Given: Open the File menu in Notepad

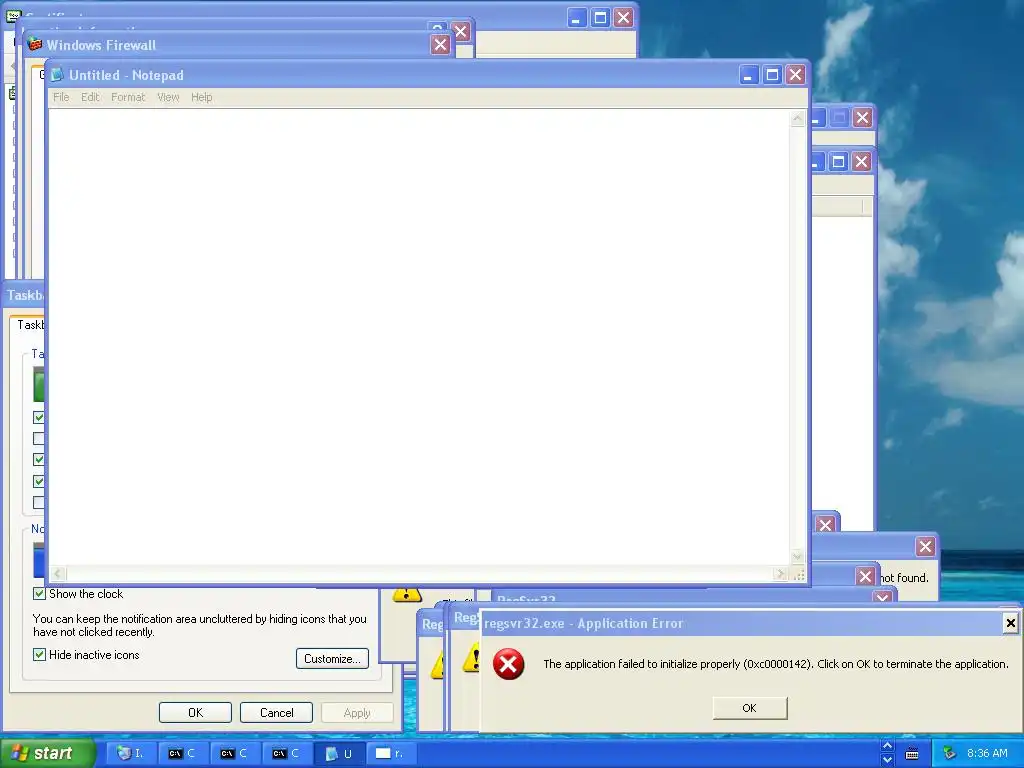Looking at the screenshot, I should point(61,97).
